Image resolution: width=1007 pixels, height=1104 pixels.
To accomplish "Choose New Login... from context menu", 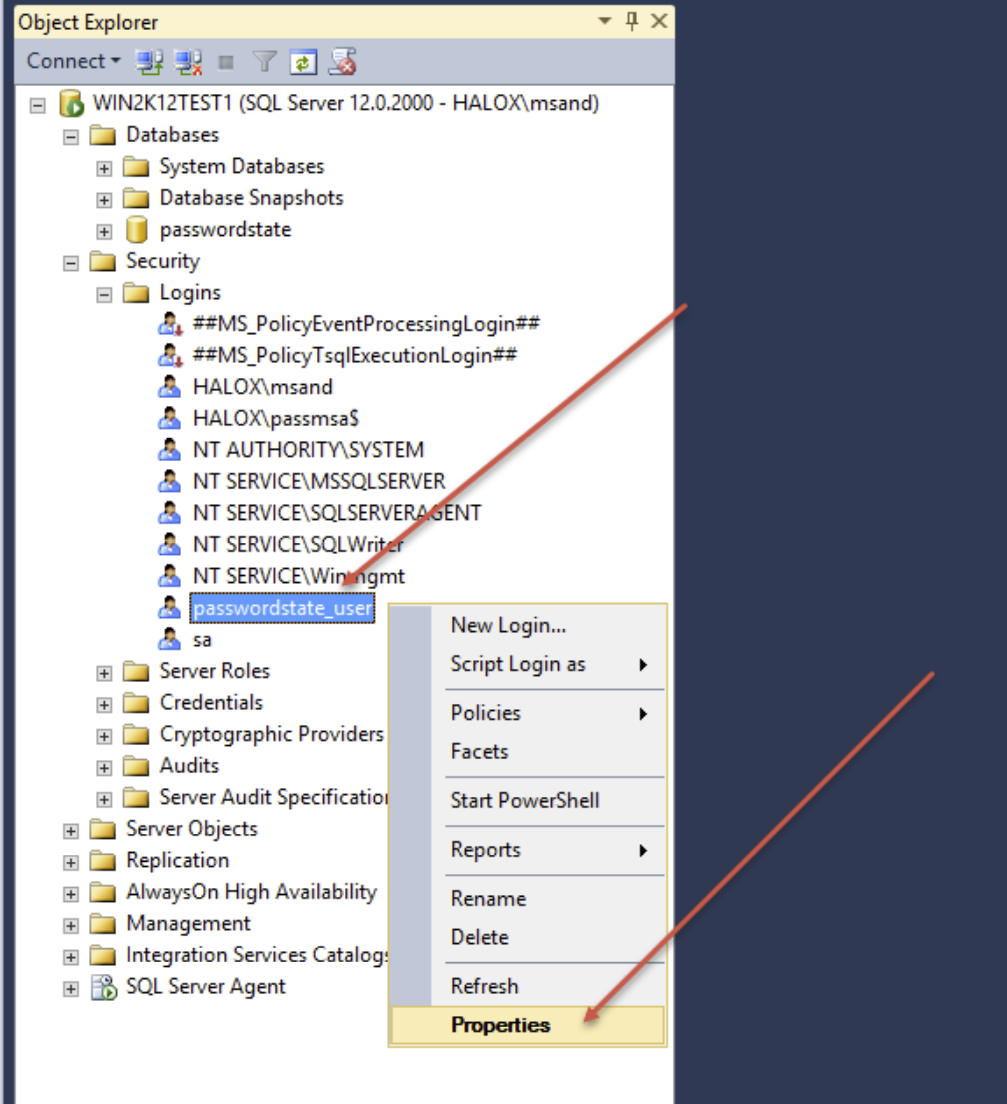I will pyautogui.click(x=528, y=625).
